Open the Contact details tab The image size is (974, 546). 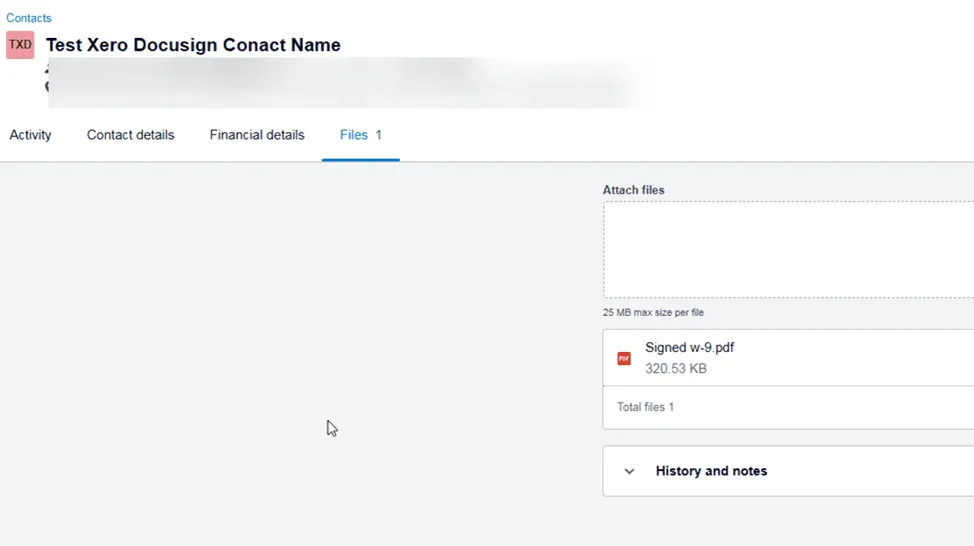click(130, 135)
